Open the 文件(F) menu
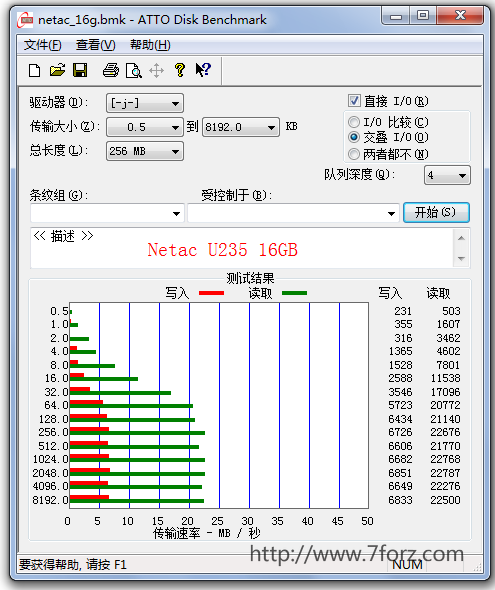This screenshot has width=495, height=590. coord(43,45)
